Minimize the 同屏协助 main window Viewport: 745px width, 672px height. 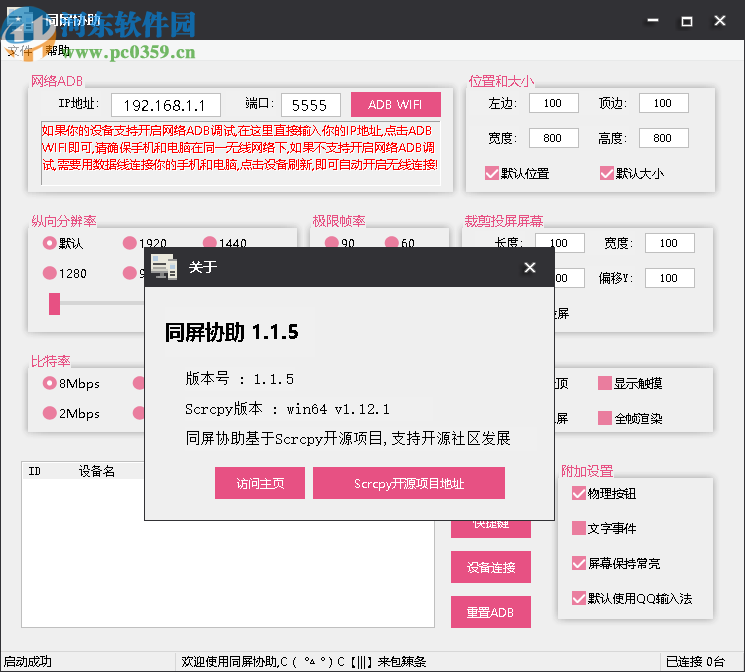coord(653,20)
